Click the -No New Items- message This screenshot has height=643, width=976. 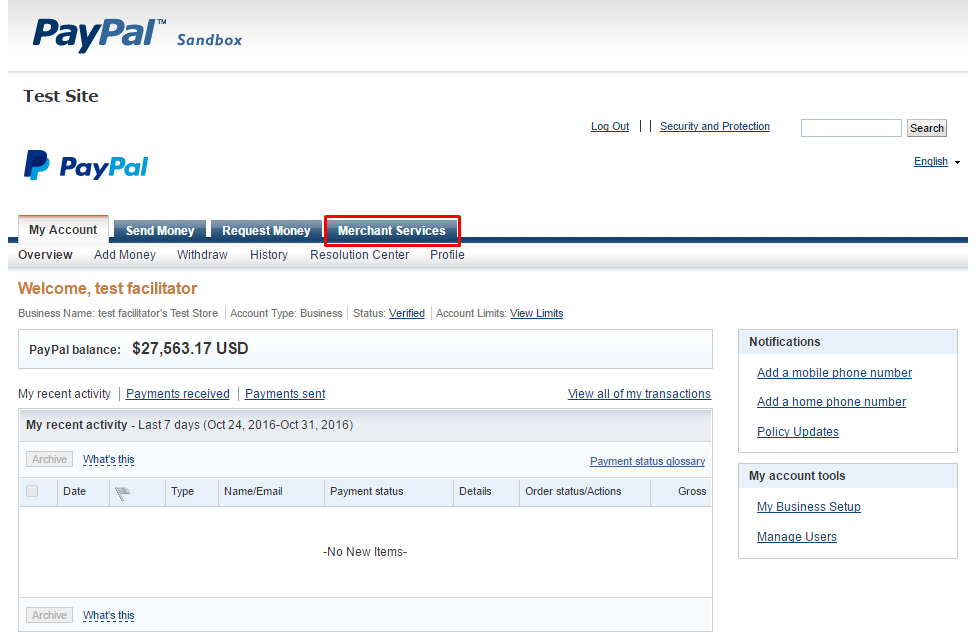coord(365,551)
